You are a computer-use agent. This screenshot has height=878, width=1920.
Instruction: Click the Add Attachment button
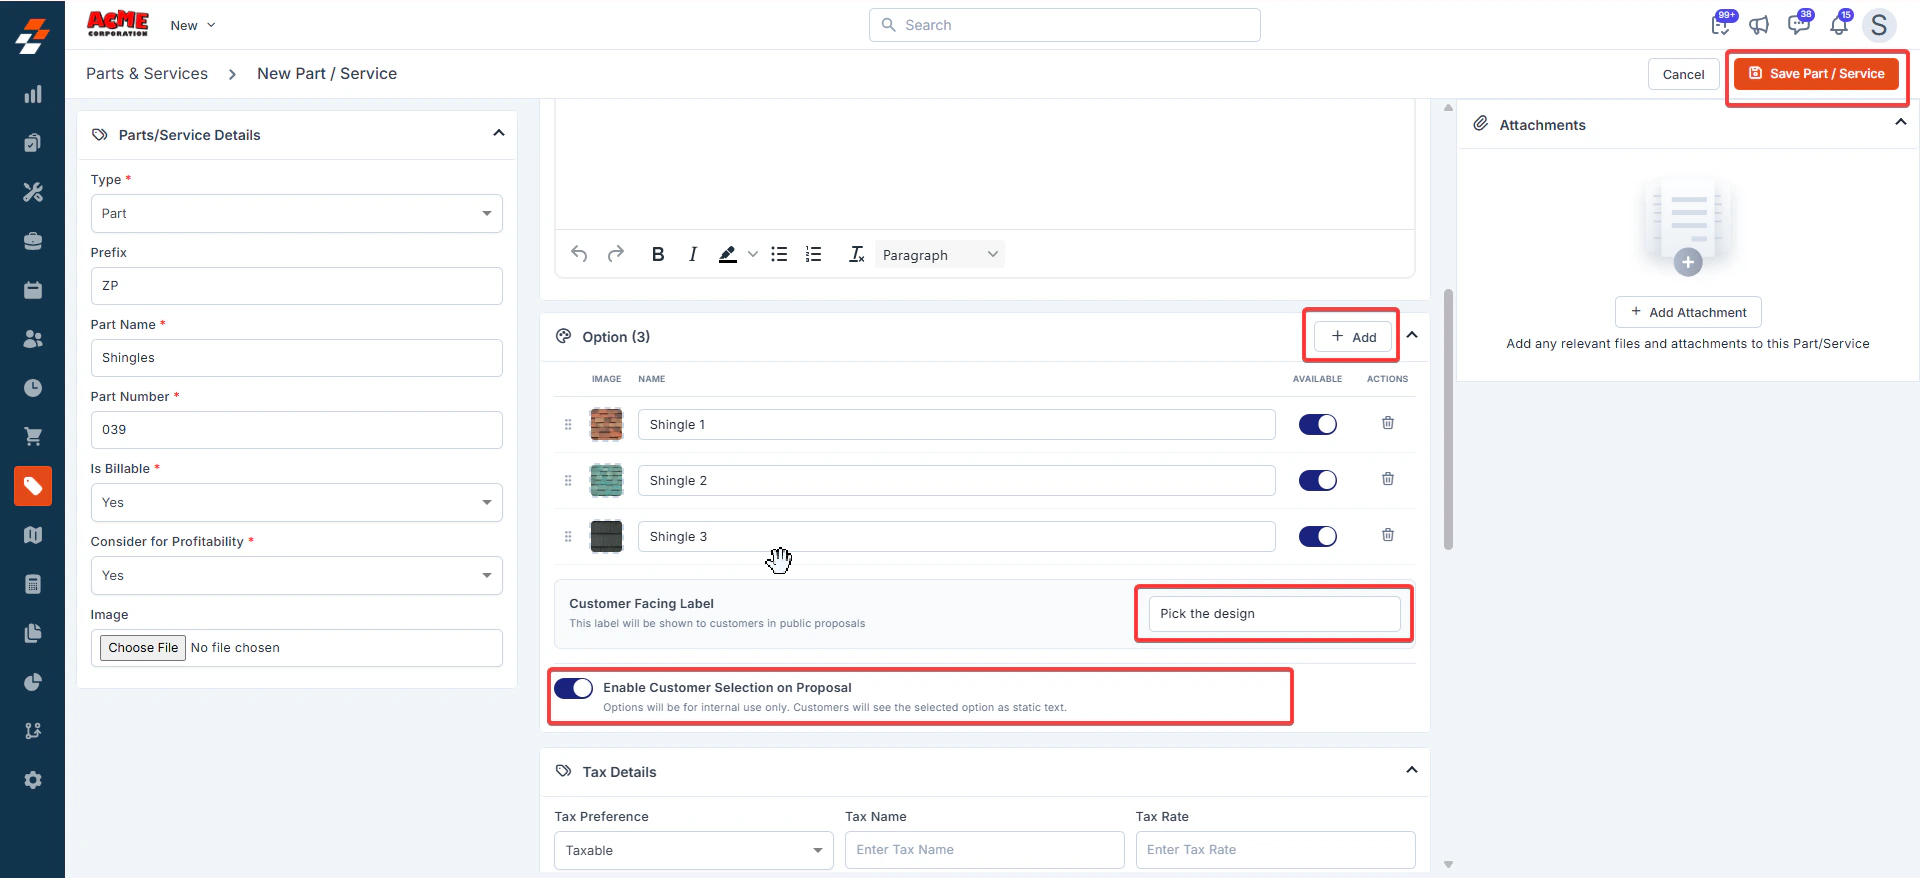(1688, 312)
